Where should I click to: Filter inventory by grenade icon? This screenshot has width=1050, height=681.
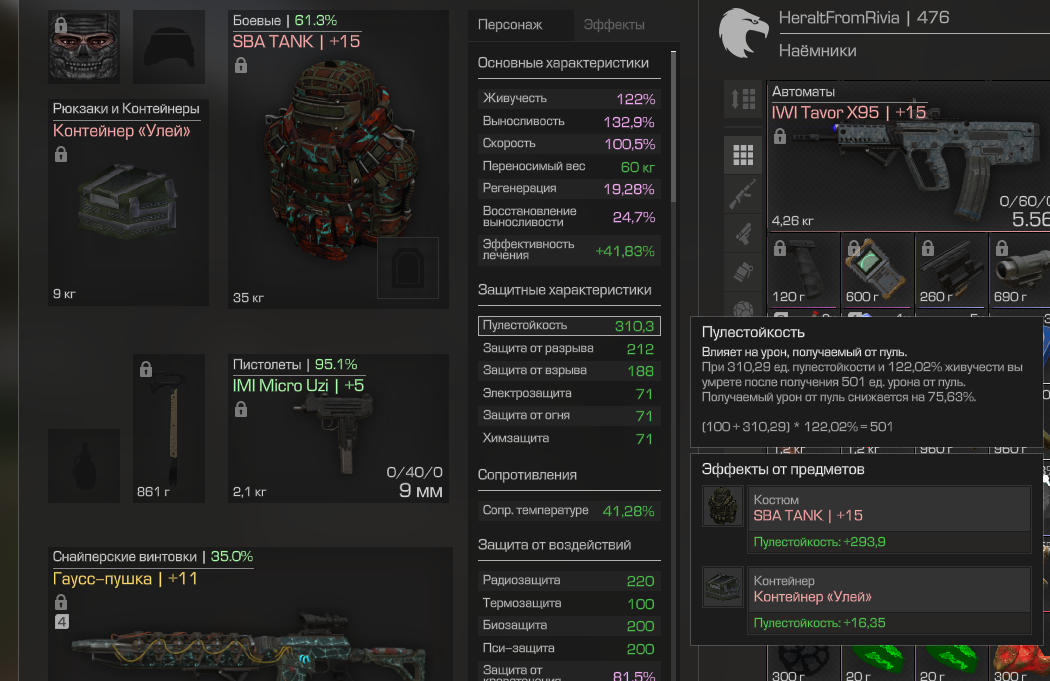pyautogui.click(x=743, y=272)
